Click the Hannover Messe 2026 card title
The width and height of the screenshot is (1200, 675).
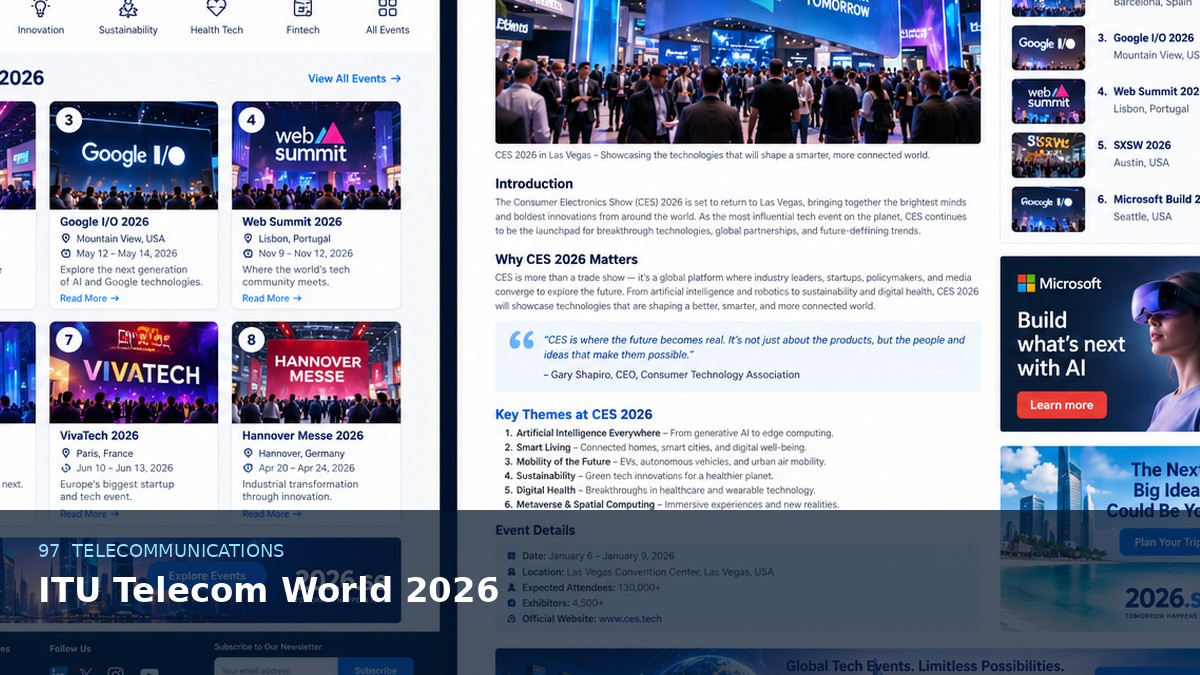303,436
